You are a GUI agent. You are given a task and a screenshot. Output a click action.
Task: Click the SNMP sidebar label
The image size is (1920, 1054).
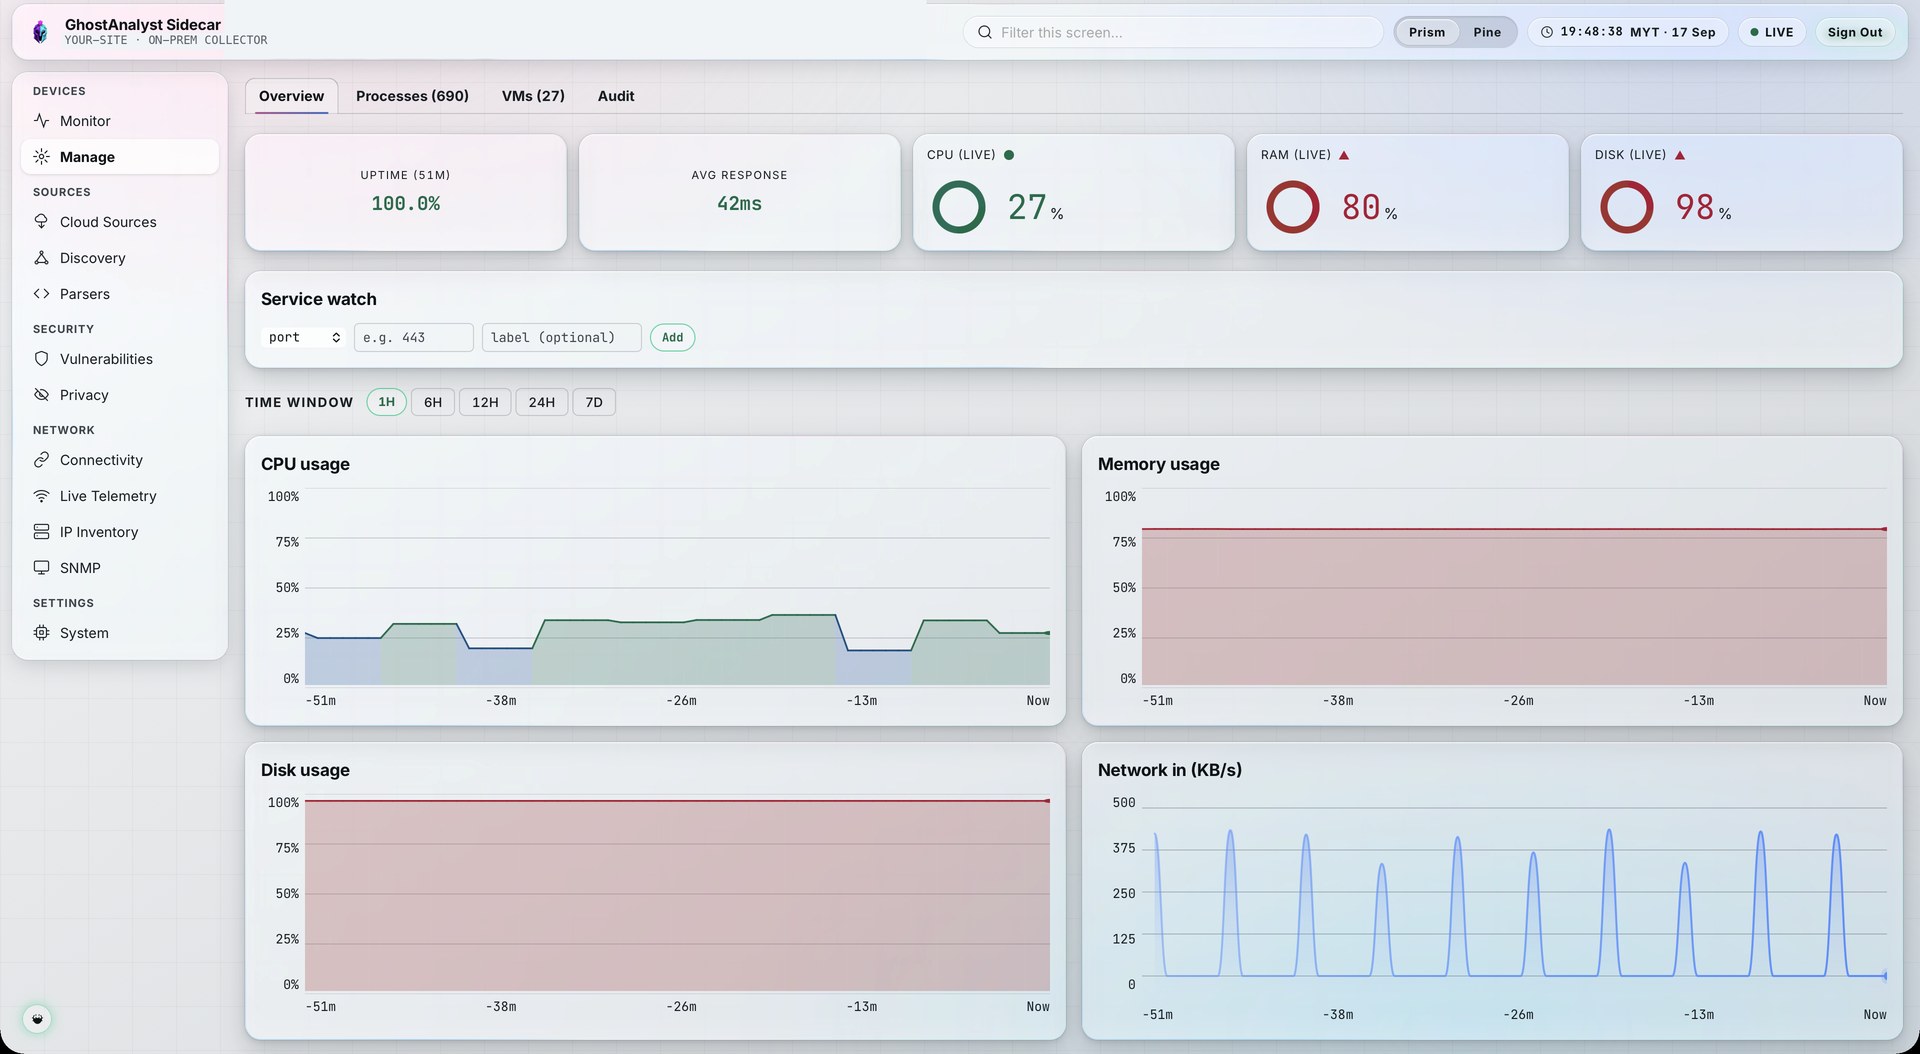(80, 568)
